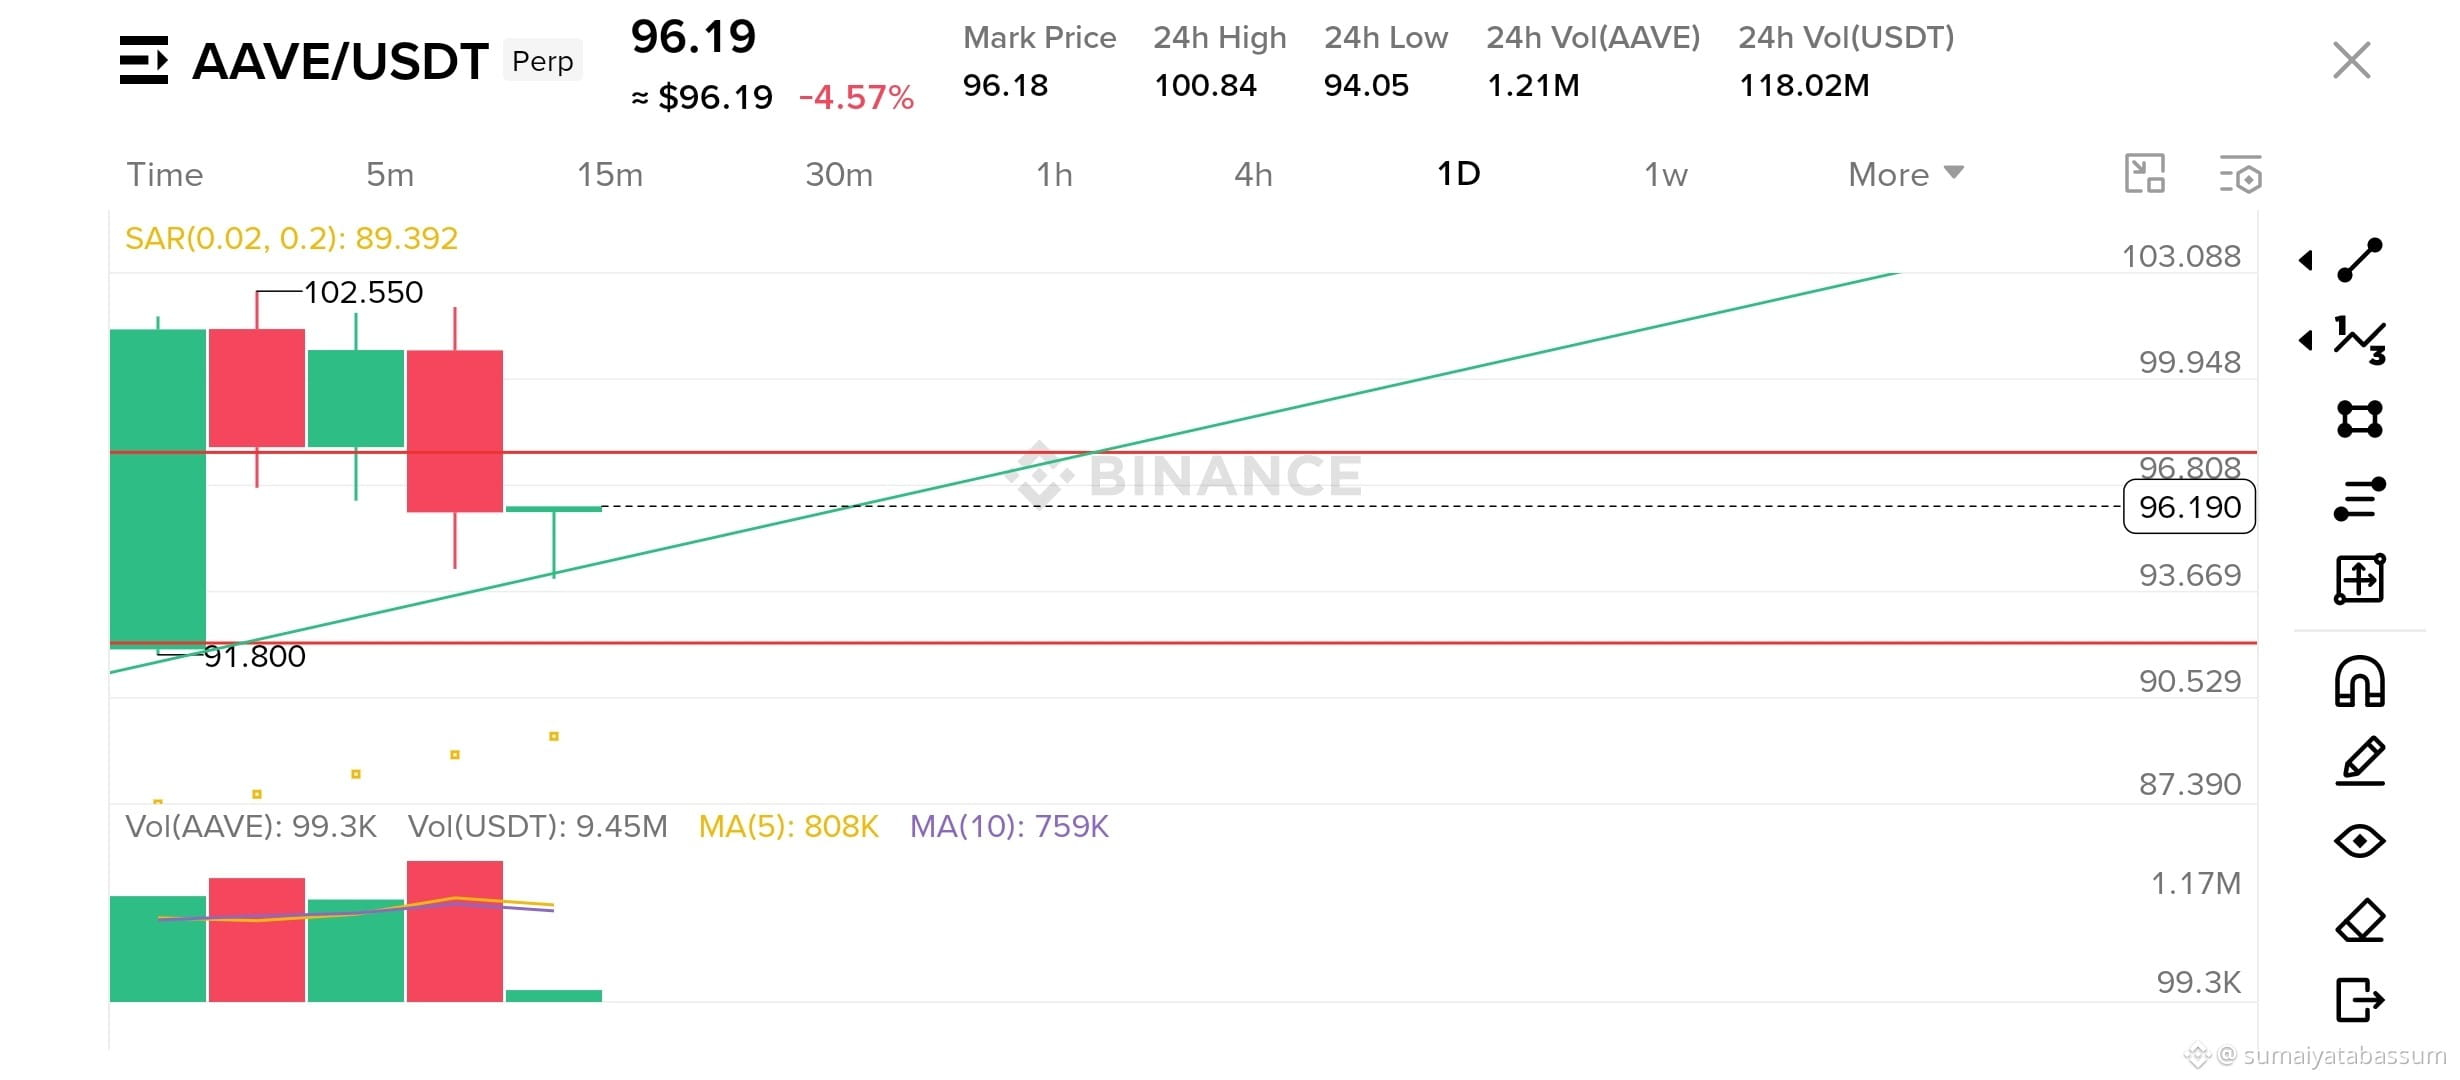Expand wave tool options arrow

(2306, 340)
